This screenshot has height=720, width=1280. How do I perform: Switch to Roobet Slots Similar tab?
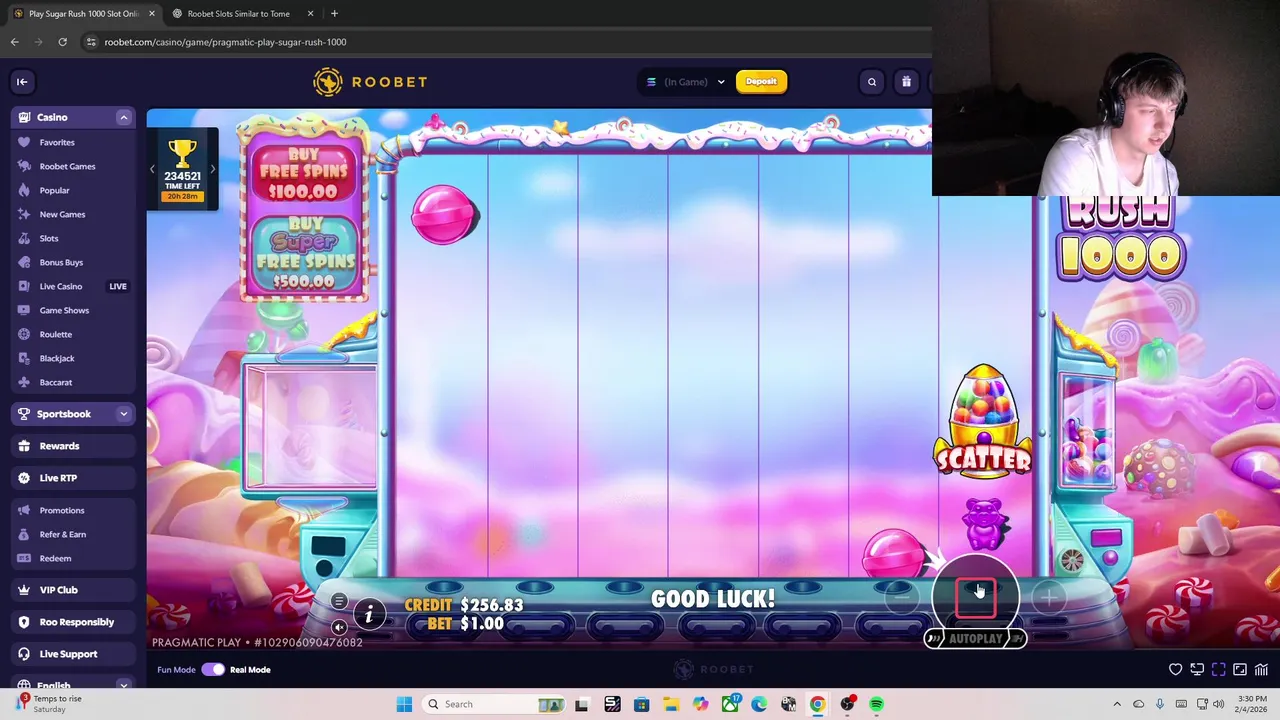coord(238,14)
